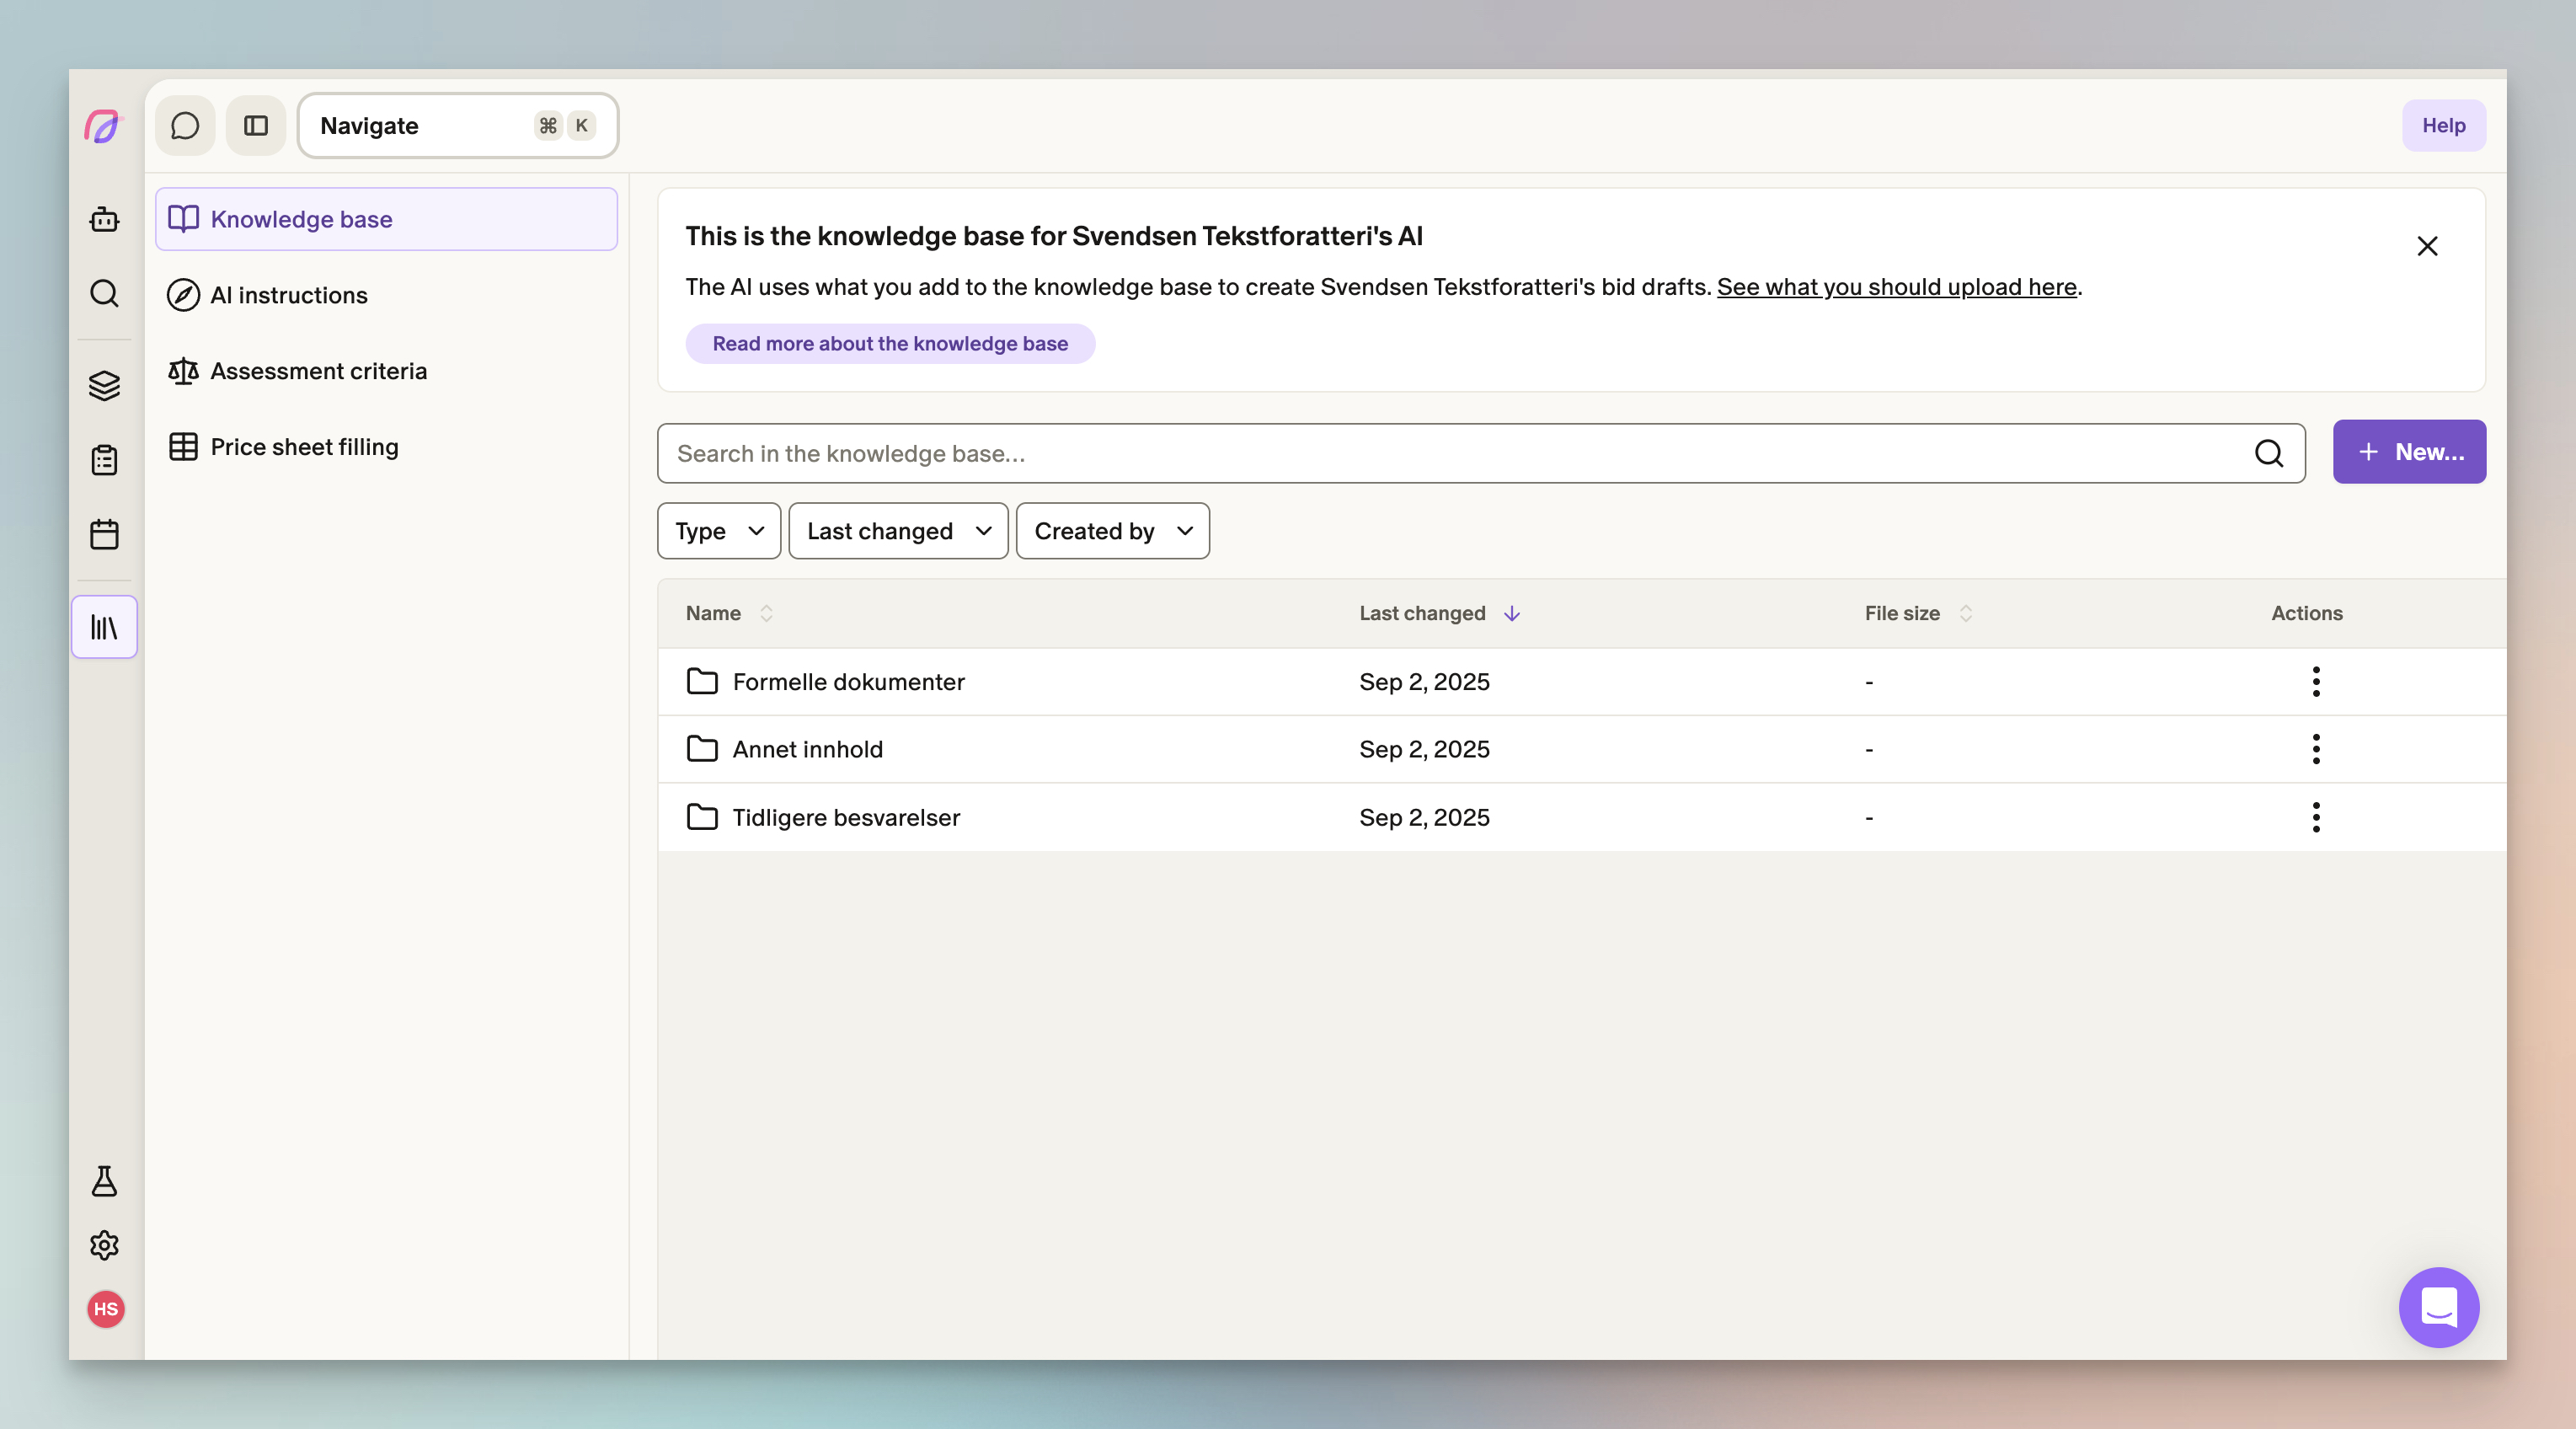The height and width of the screenshot is (1429, 2576).
Task: Open the Annet innhold folder name
Action: (807, 749)
